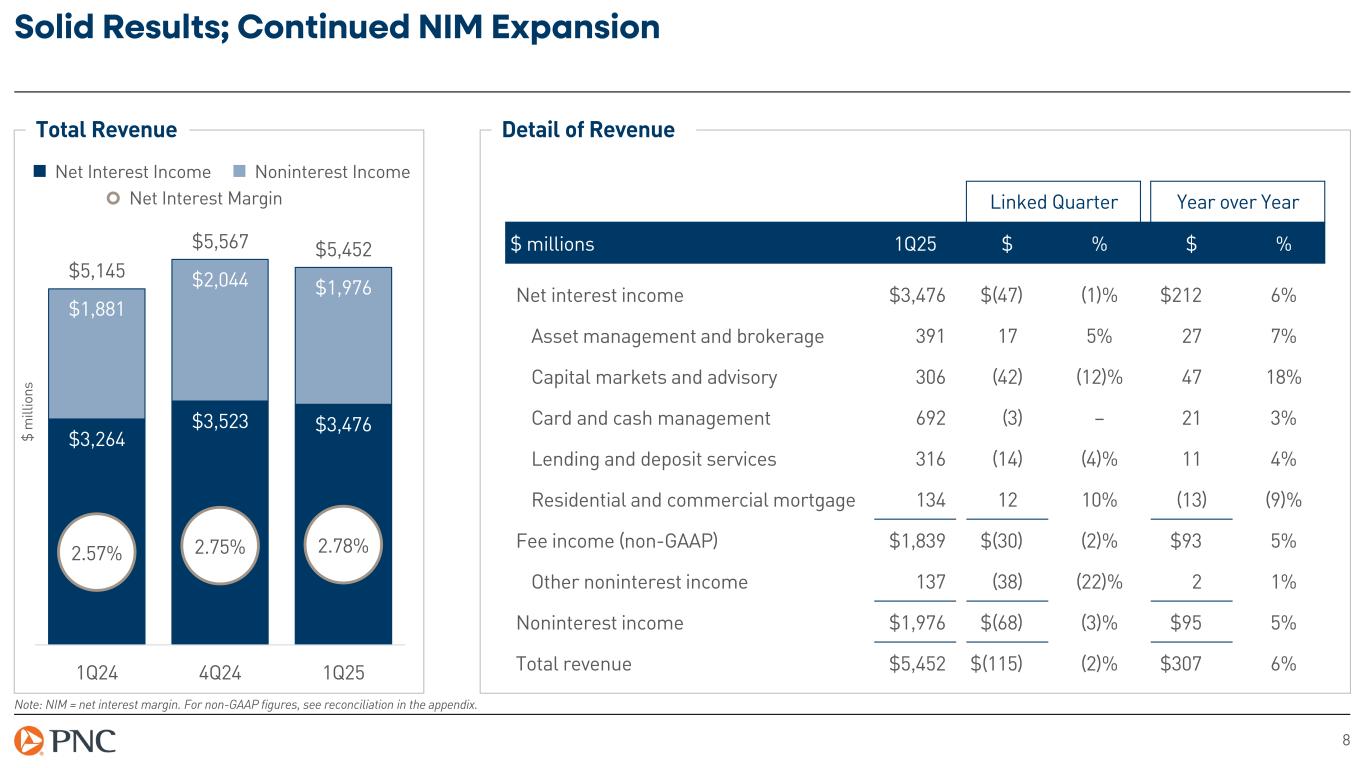Select the Fee income (non-GAAP) row label
Screen dimensions: 1365x768
point(617,541)
